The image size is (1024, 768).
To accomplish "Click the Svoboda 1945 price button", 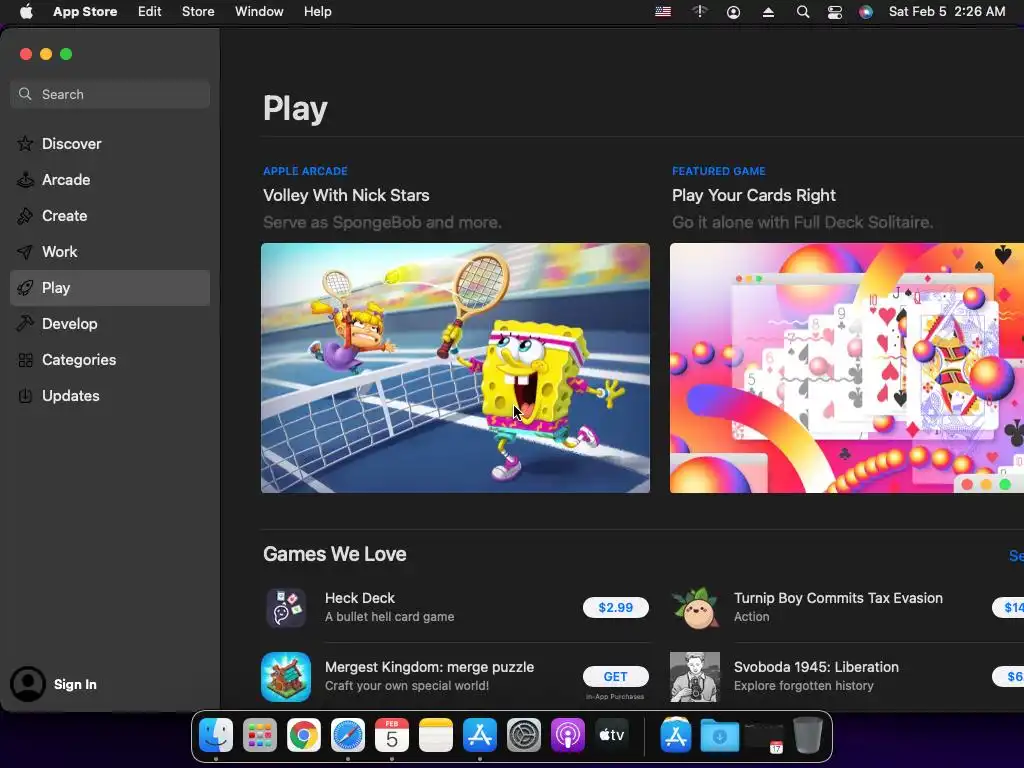I will (x=1008, y=677).
